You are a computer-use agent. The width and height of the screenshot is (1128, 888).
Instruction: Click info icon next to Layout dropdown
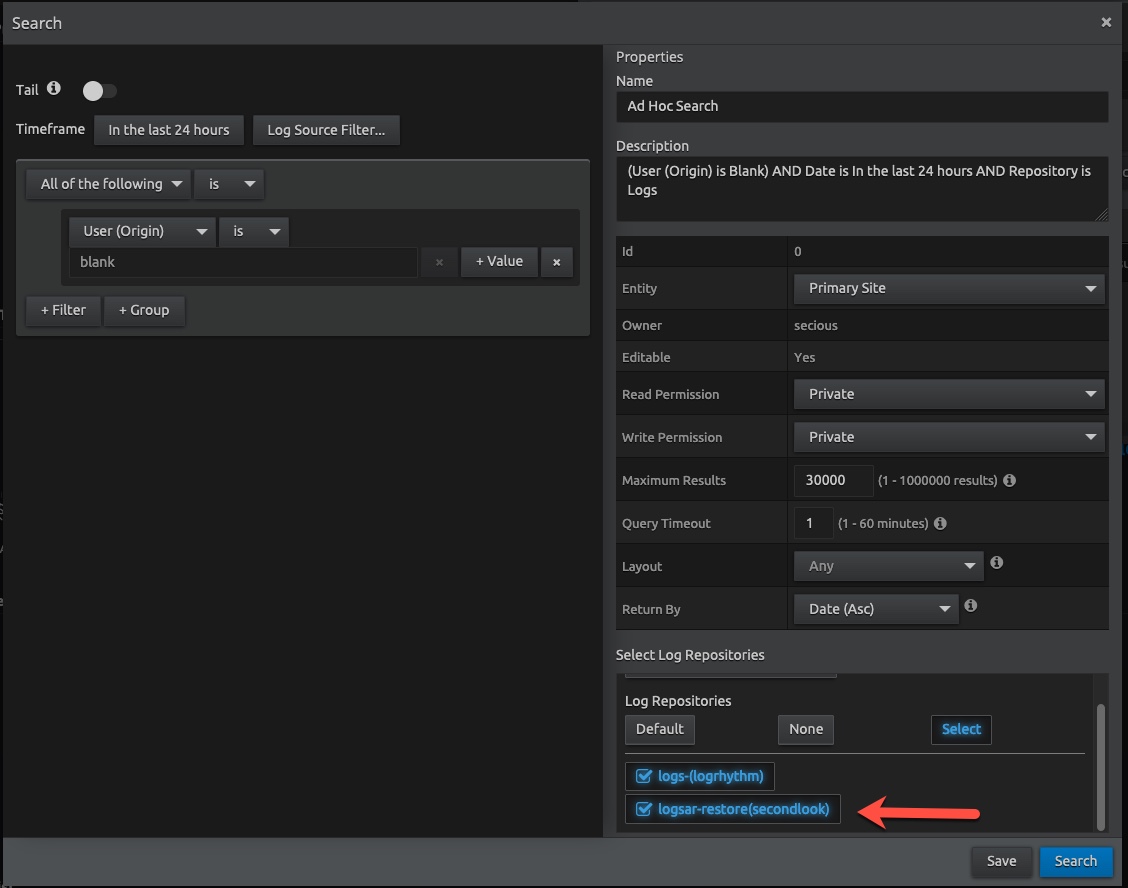tap(996, 563)
